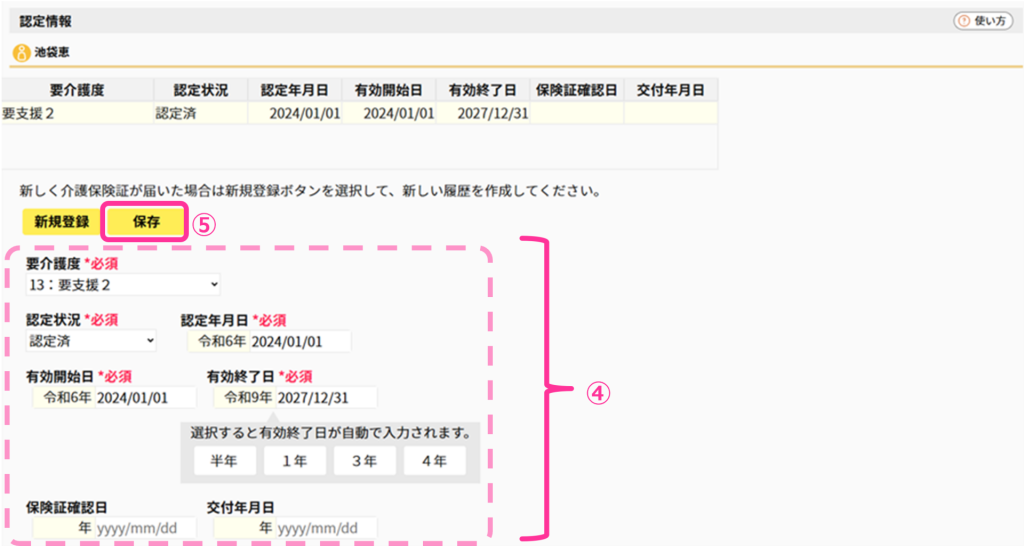Open the 要介護度 dropdown showing 13：要支援２

click(x=123, y=285)
